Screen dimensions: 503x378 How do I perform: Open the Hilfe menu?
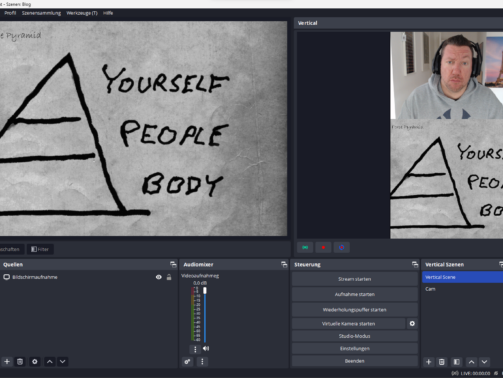click(x=108, y=13)
